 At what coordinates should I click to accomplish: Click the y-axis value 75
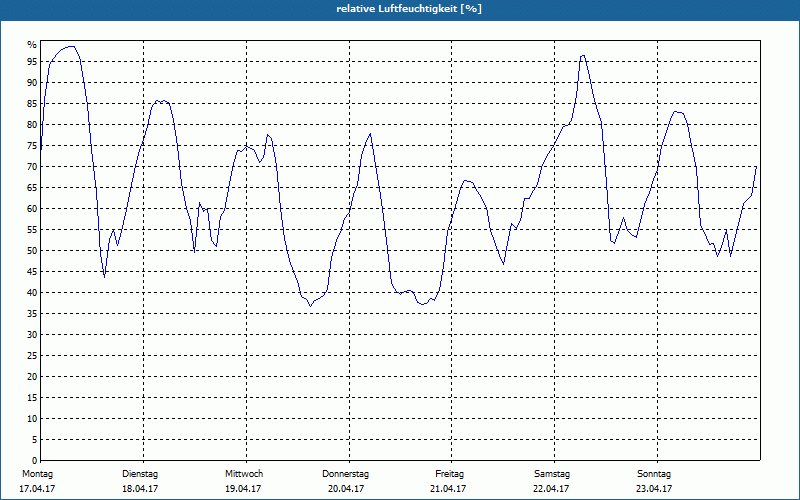click(x=32, y=145)
